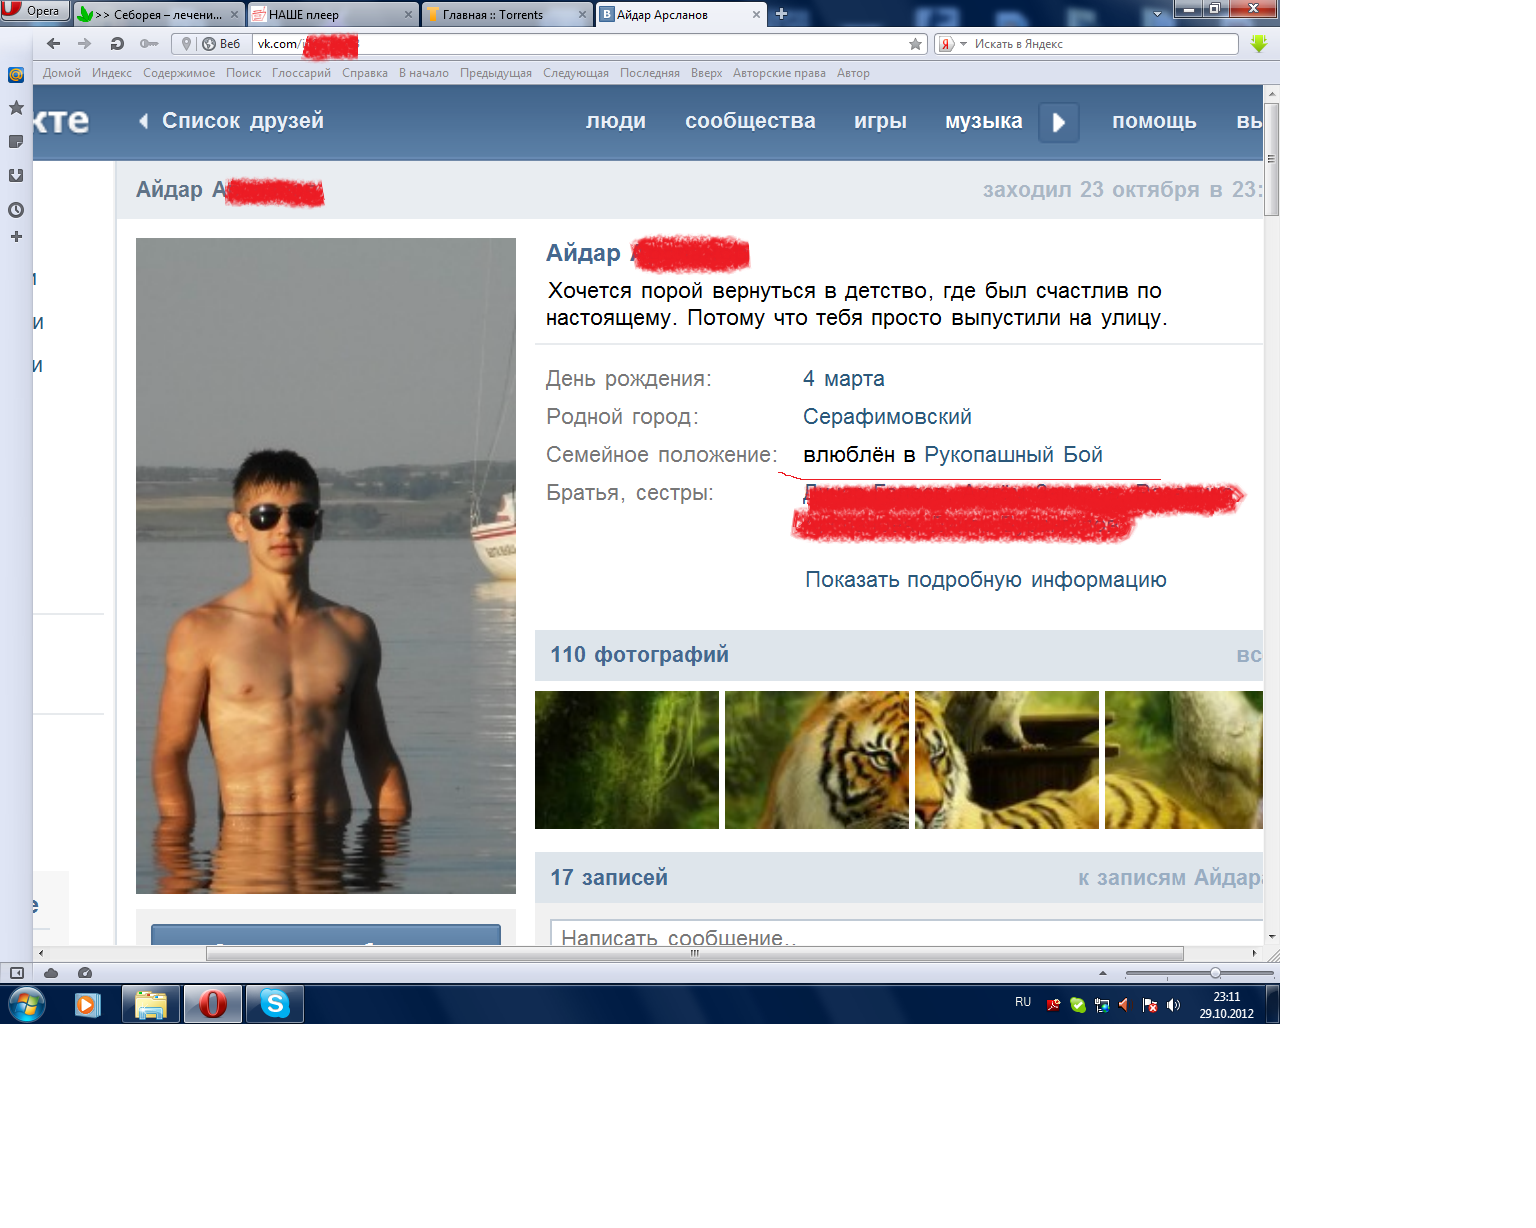This screenshot has width=1536, height=1228.
Task: Toggle the side panel at status bar
Action: [x=17, y=973]
